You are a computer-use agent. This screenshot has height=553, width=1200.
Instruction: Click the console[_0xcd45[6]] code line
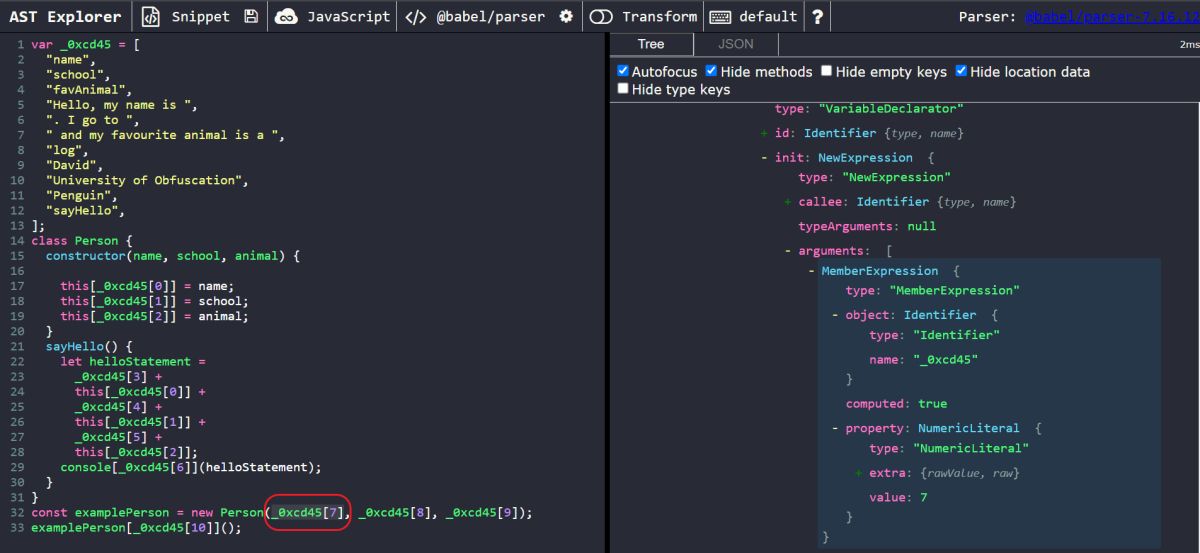pos(191,467)
